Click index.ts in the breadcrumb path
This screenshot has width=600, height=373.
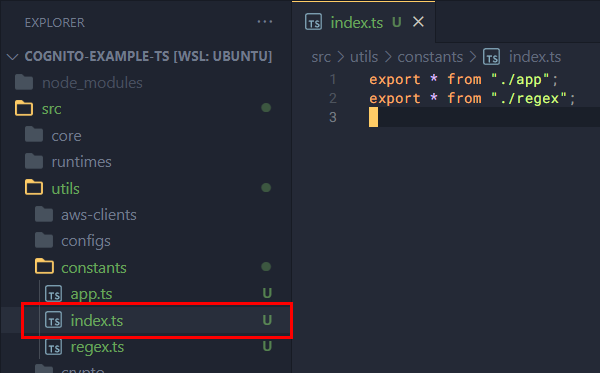click(x=535, y=57)
